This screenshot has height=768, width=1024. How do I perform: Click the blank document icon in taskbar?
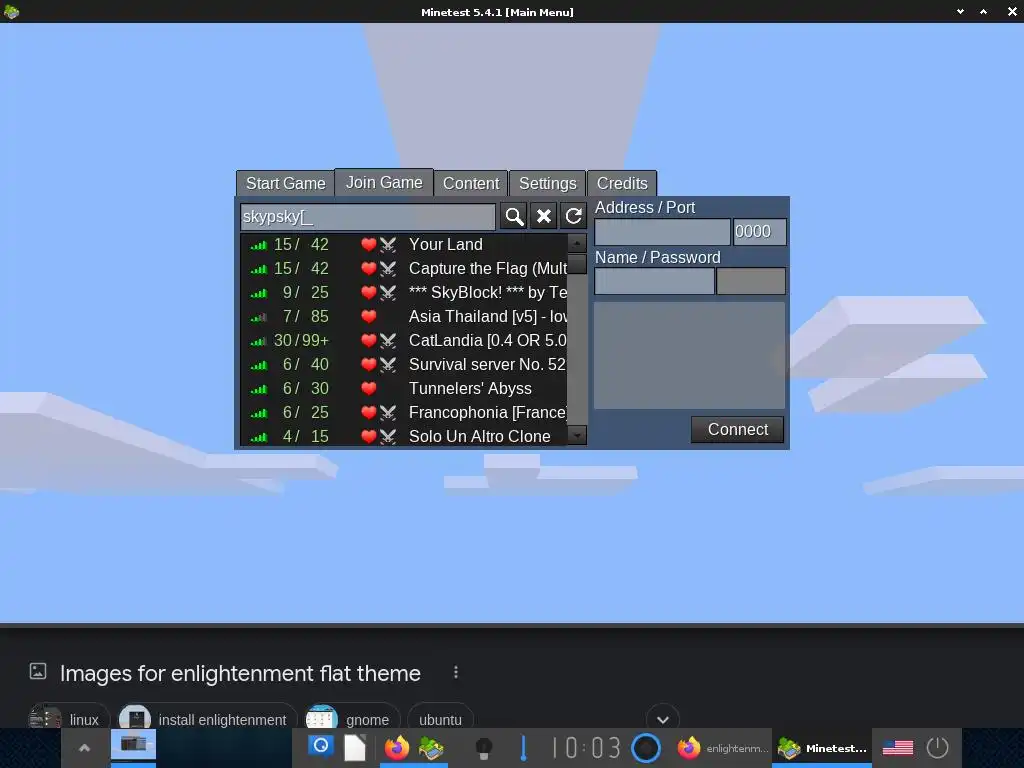tap(355, 748)
